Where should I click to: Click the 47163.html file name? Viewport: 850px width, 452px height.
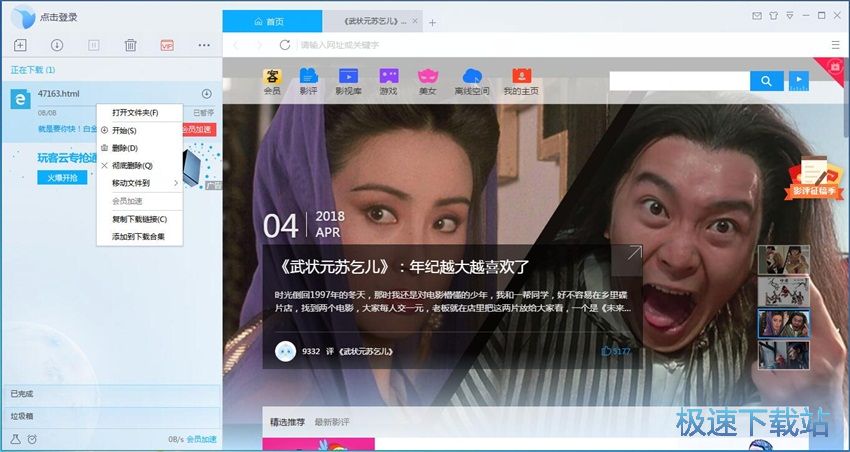59,94
